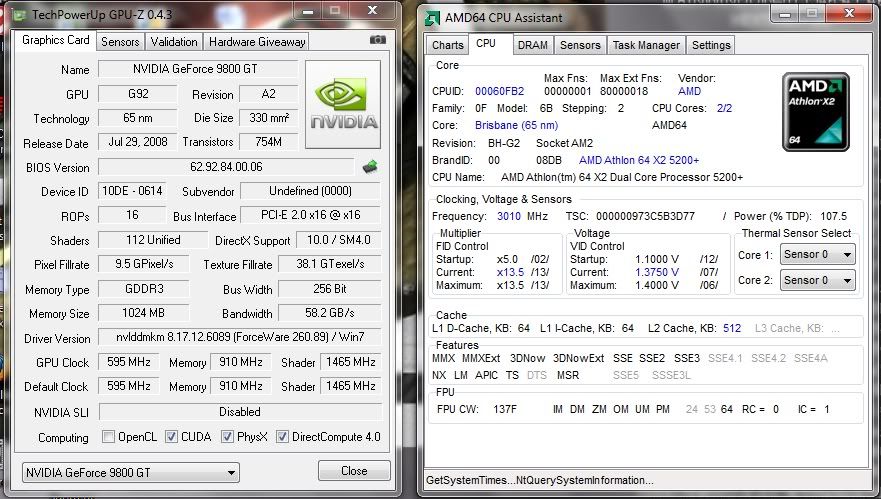
Task: Switch to the GPU-Z Sensors tab
Action: 120,42
